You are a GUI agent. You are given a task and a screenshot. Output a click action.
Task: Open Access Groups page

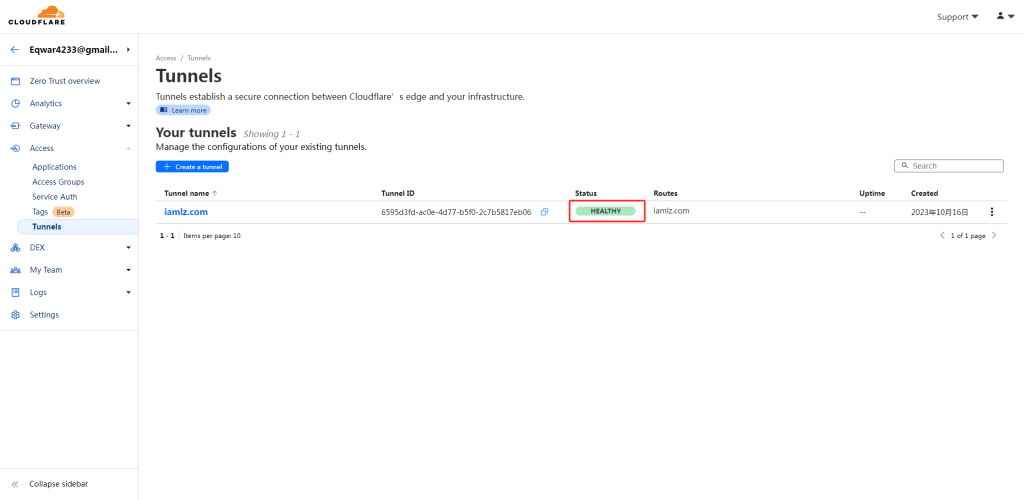coord(58,182)
